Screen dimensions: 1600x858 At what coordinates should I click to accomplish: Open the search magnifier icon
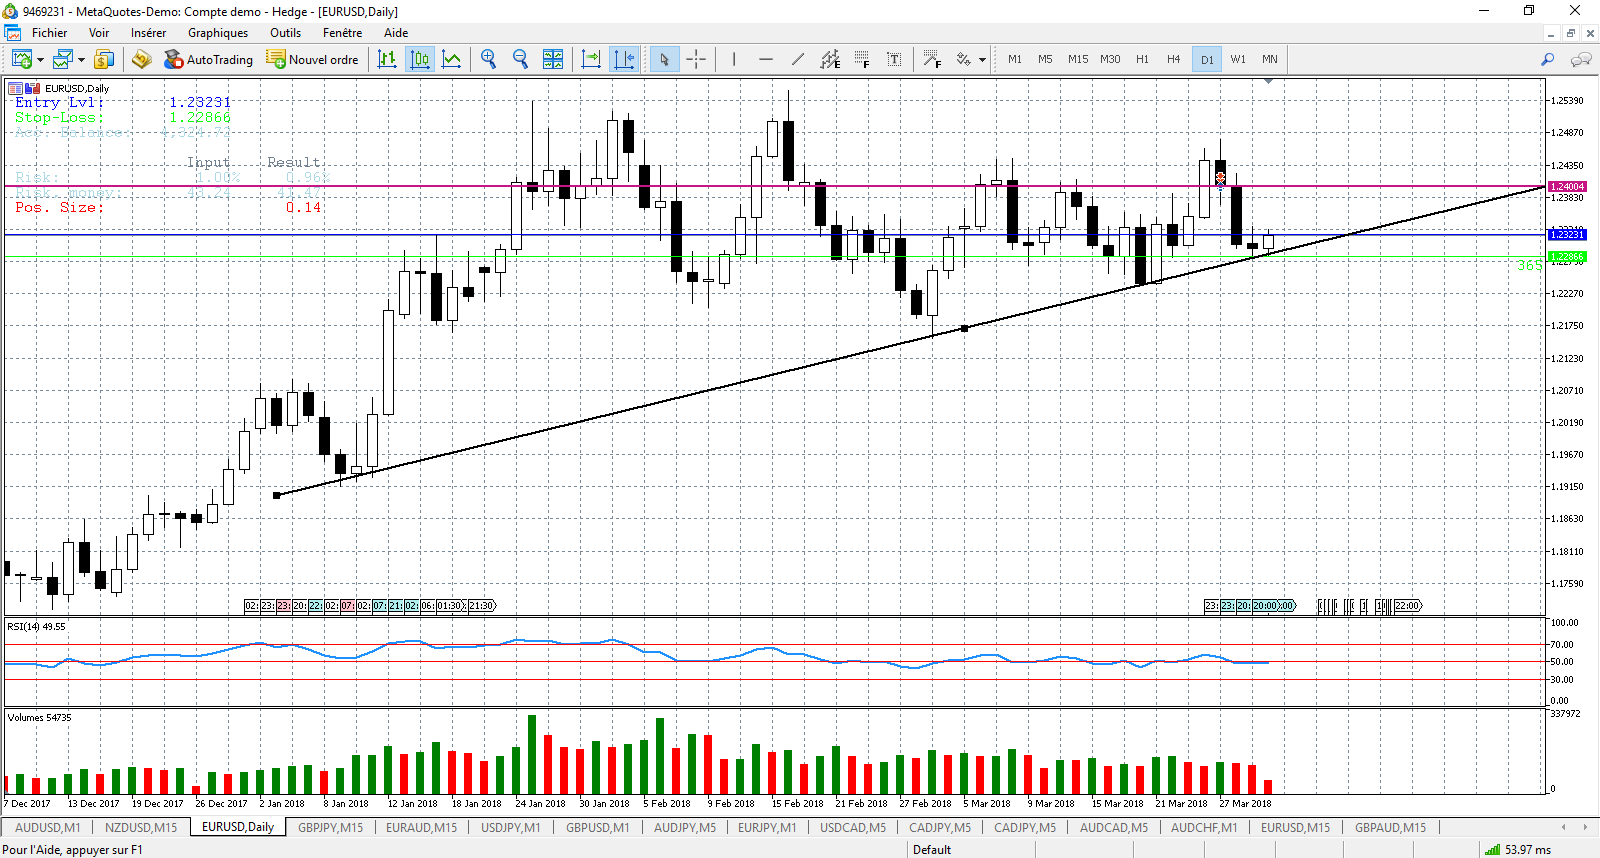point(1547,59)
